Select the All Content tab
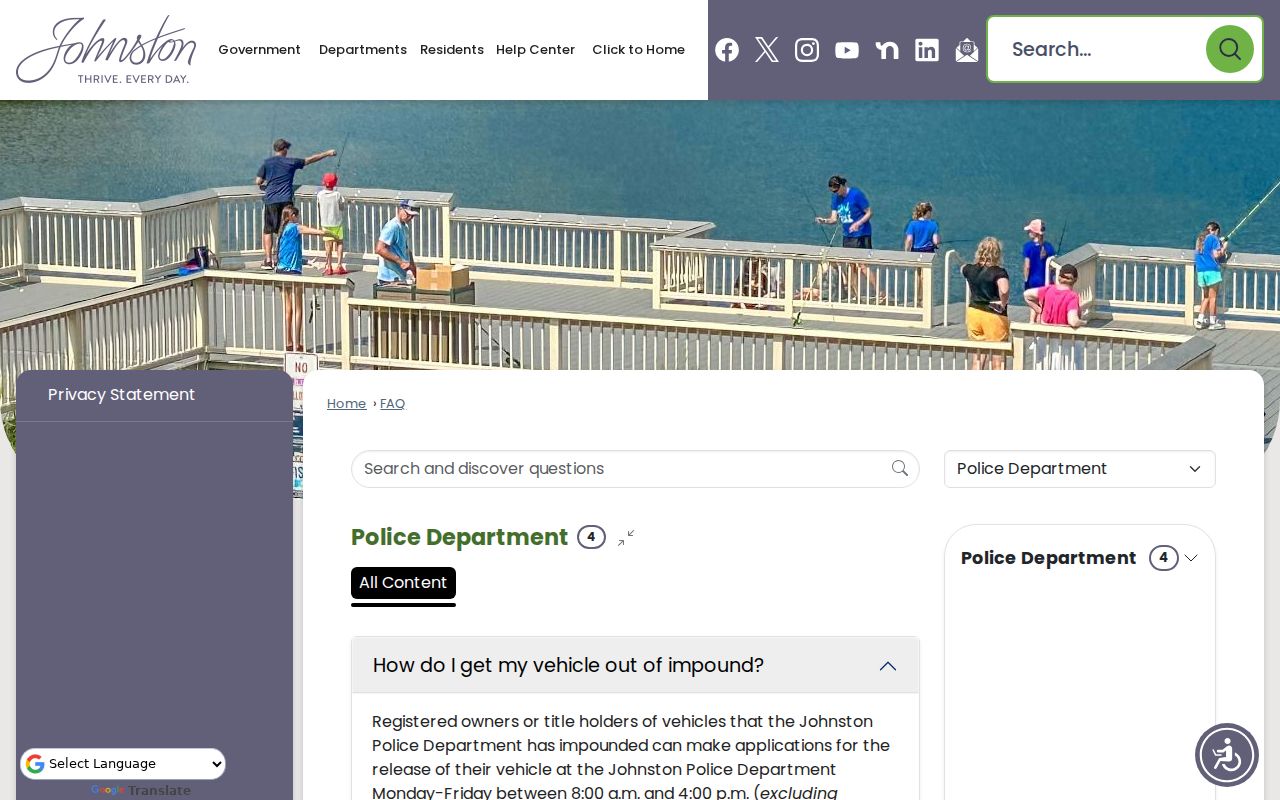The image size is (1280, 800). [403, 583]
